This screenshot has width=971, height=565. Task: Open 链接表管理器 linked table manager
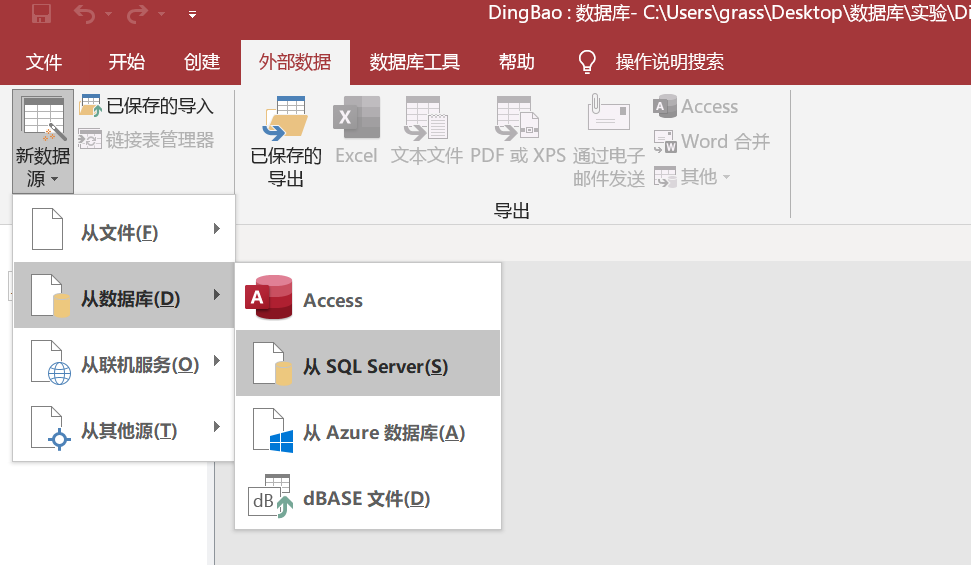[x=160, y=140]
